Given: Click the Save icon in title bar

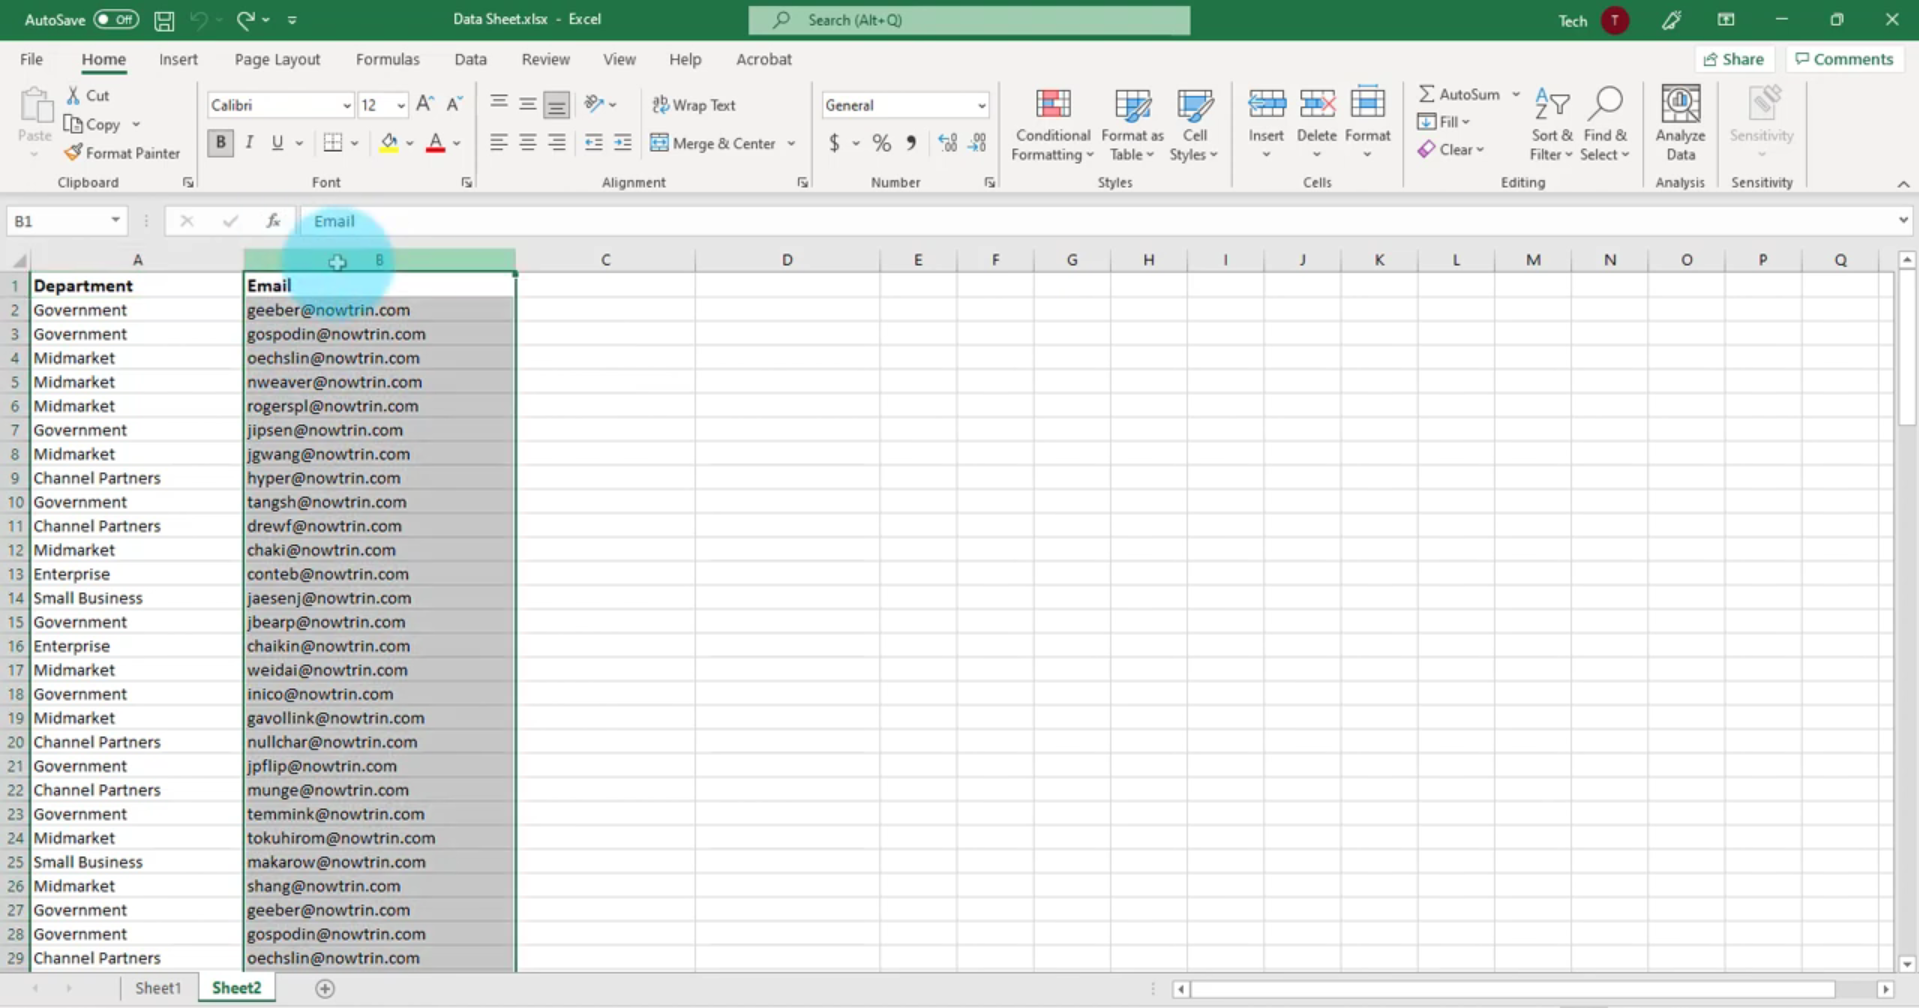Looking at the screenshot, I should (x=164, y=20).
